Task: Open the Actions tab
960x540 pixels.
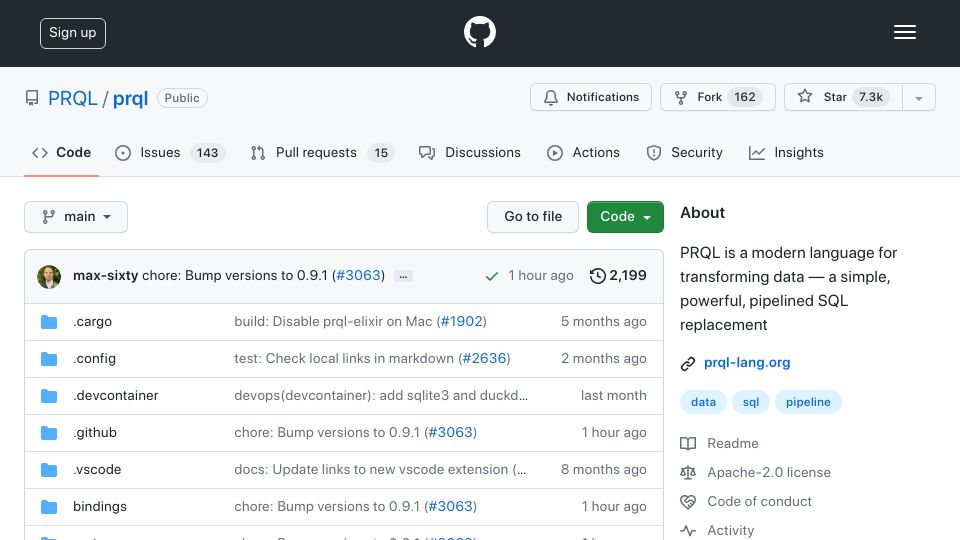Action: (x=583, y=152)
